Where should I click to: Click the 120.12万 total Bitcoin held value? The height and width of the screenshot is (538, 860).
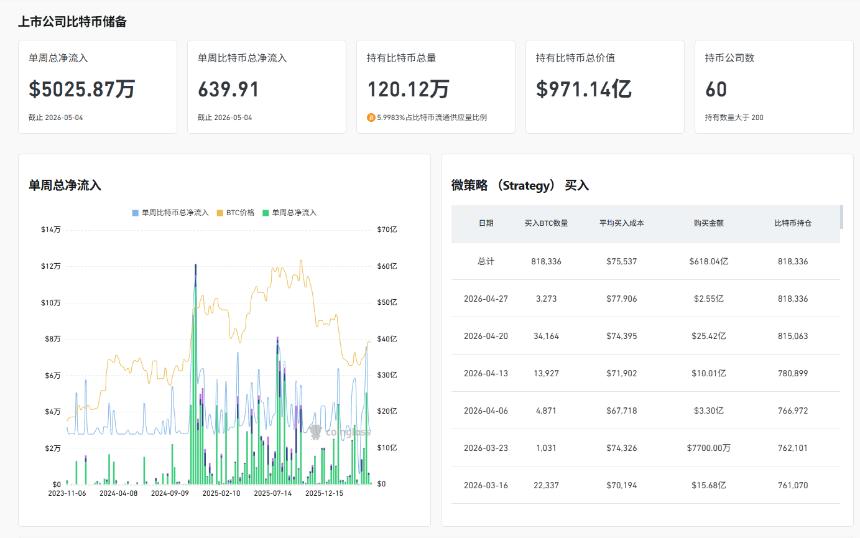[x=408, y=89]
